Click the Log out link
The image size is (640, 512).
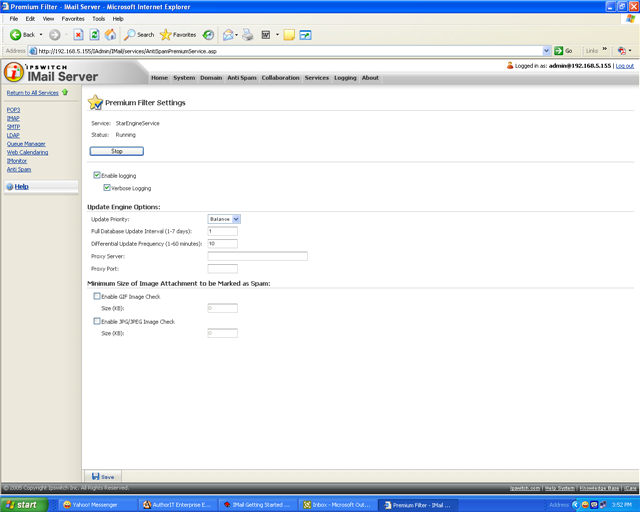tap(624, 66)
